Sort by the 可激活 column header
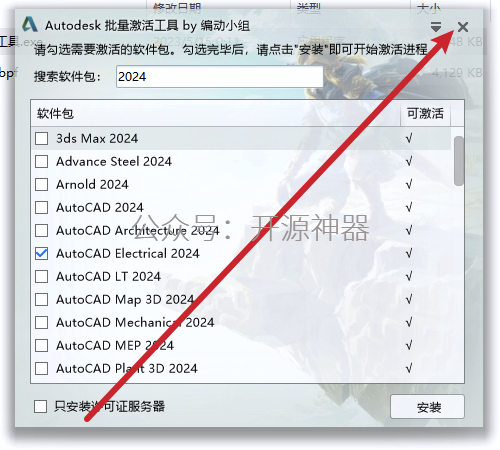Image resolution: width=500 pixels, height=450 pixels. [x=425, y=113]
